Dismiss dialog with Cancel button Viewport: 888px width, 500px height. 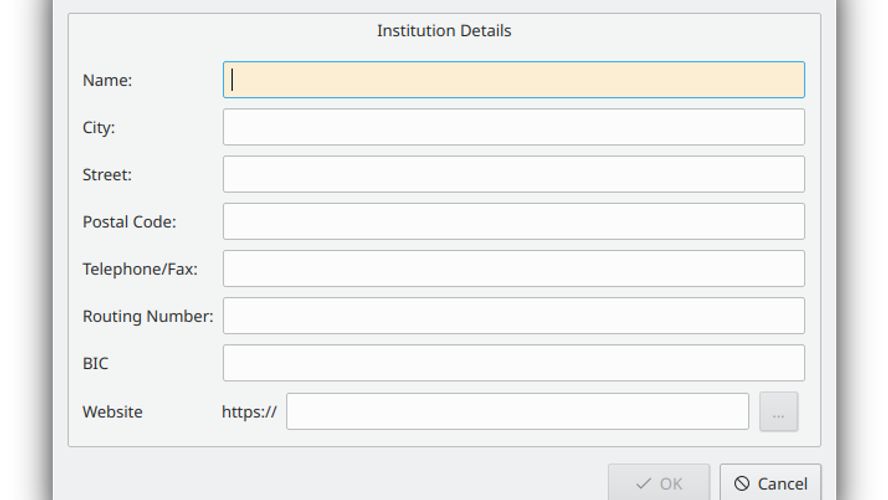pos(770,483)
